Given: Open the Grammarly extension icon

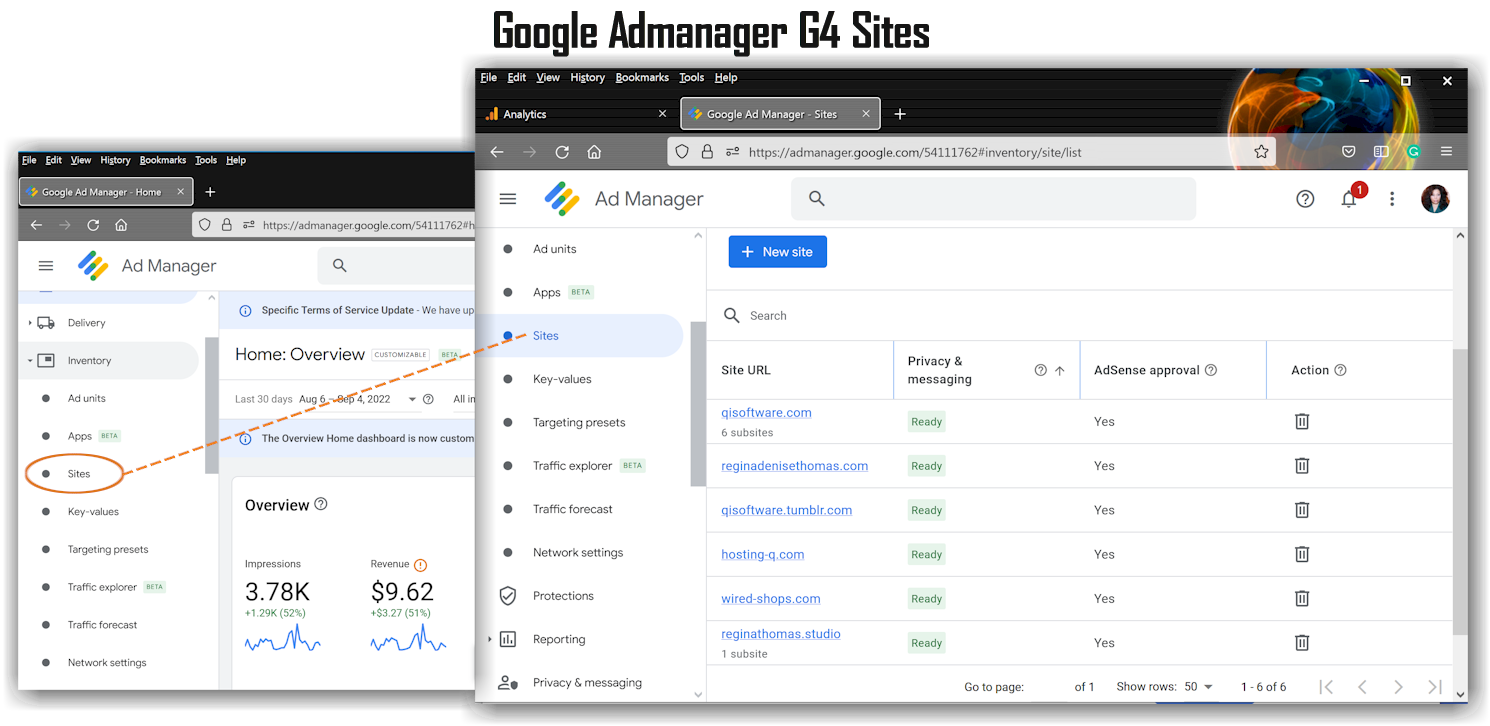Looking at the screenshot, I should click(x=1414, y=152).
